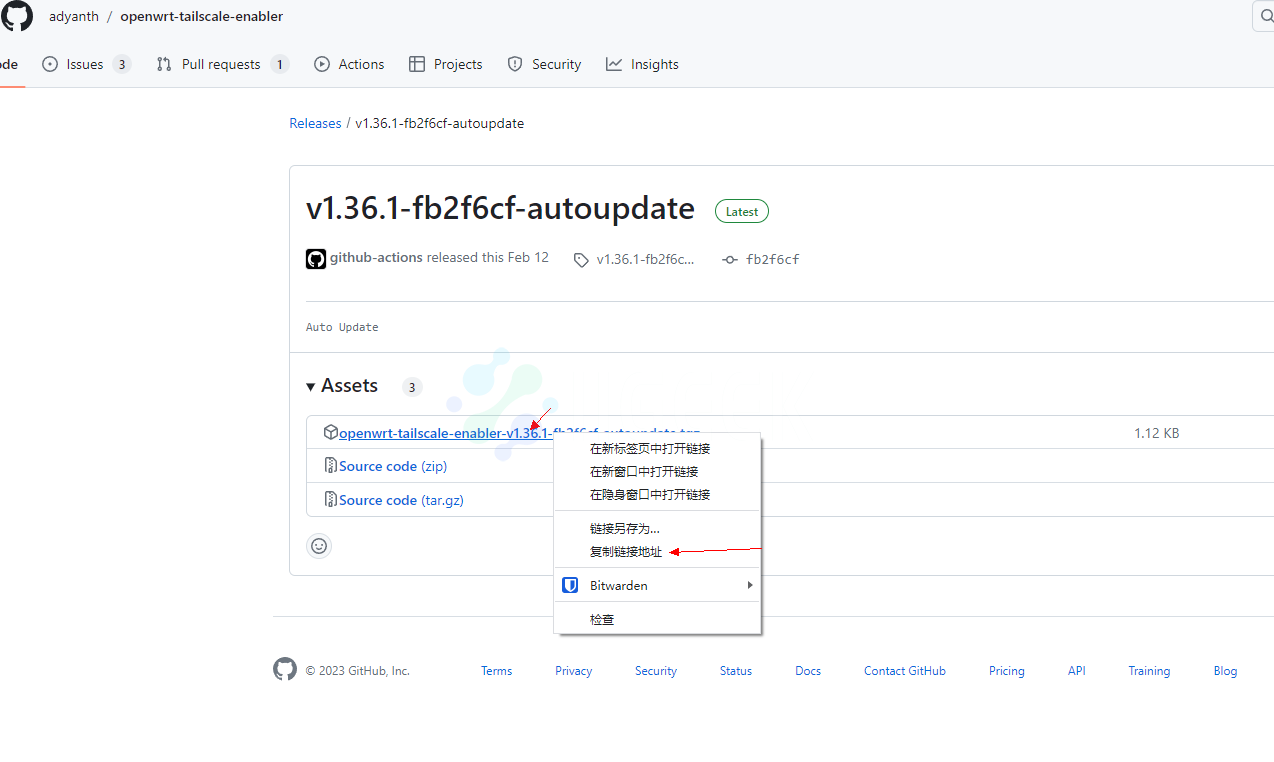Click the Latest release badge
The image size is (1274, 762).
point(741,211)
